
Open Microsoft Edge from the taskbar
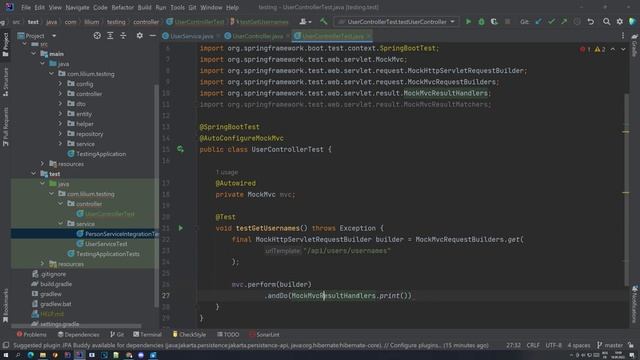(31, 355)
